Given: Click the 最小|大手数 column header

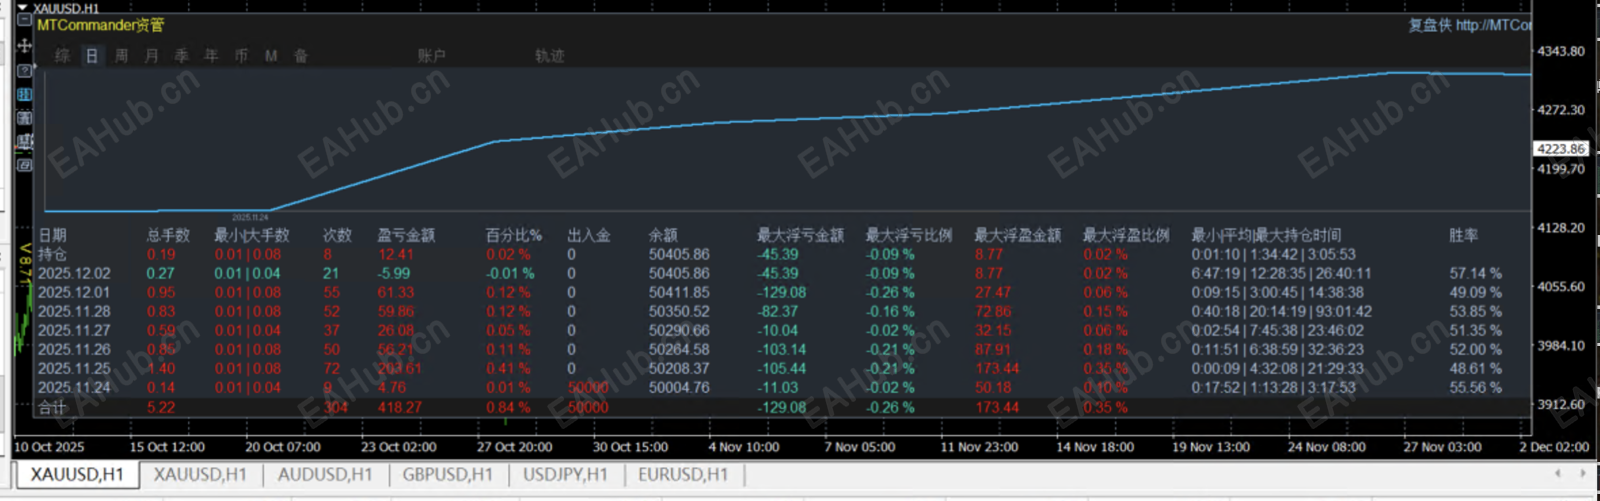Looking at the screenshot, I should (252, 235).
